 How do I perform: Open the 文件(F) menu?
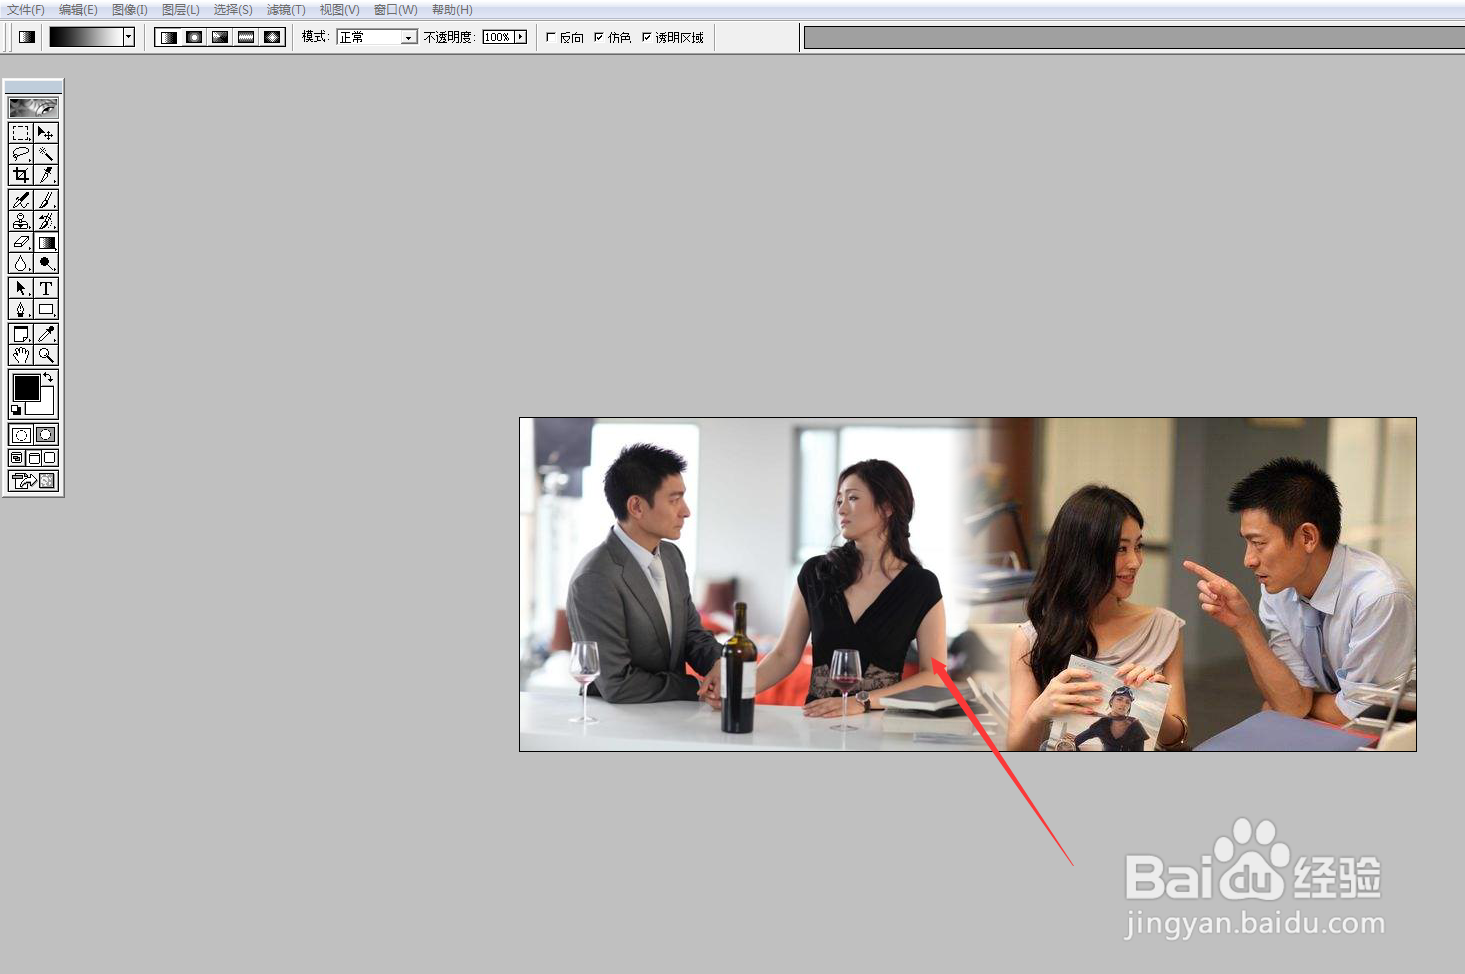click(26, 10)
